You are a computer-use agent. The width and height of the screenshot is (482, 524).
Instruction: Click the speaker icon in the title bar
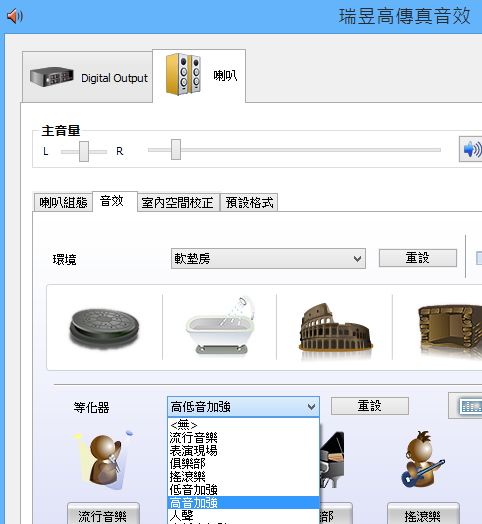tap(15, 16)
